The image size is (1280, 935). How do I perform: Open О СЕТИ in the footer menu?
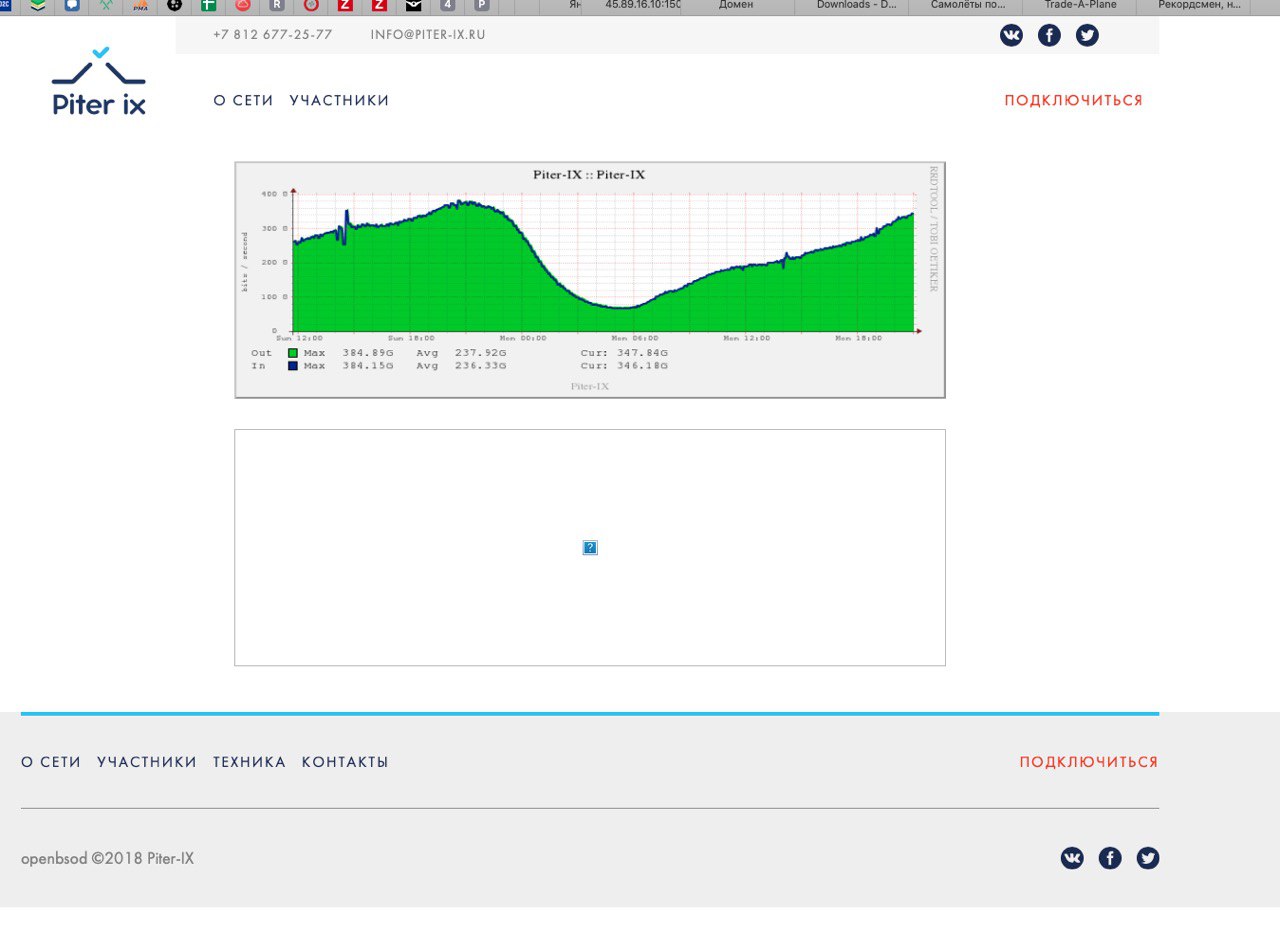point(51,762)
